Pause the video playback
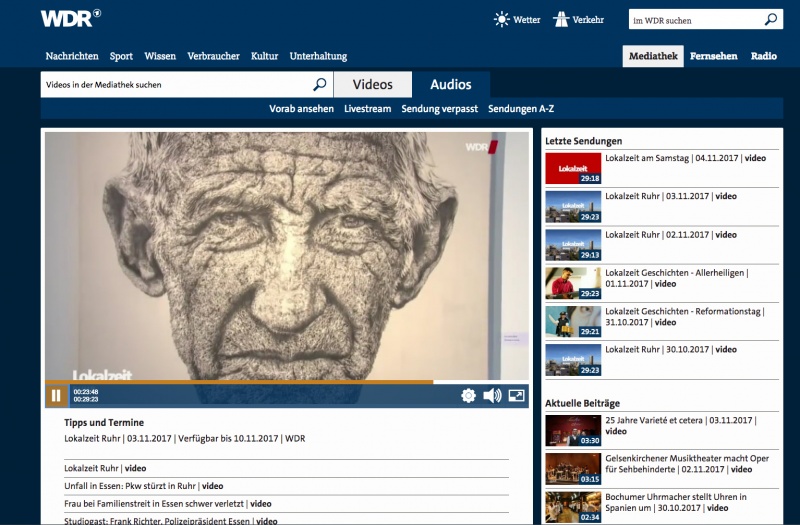 tap(56, 396)
